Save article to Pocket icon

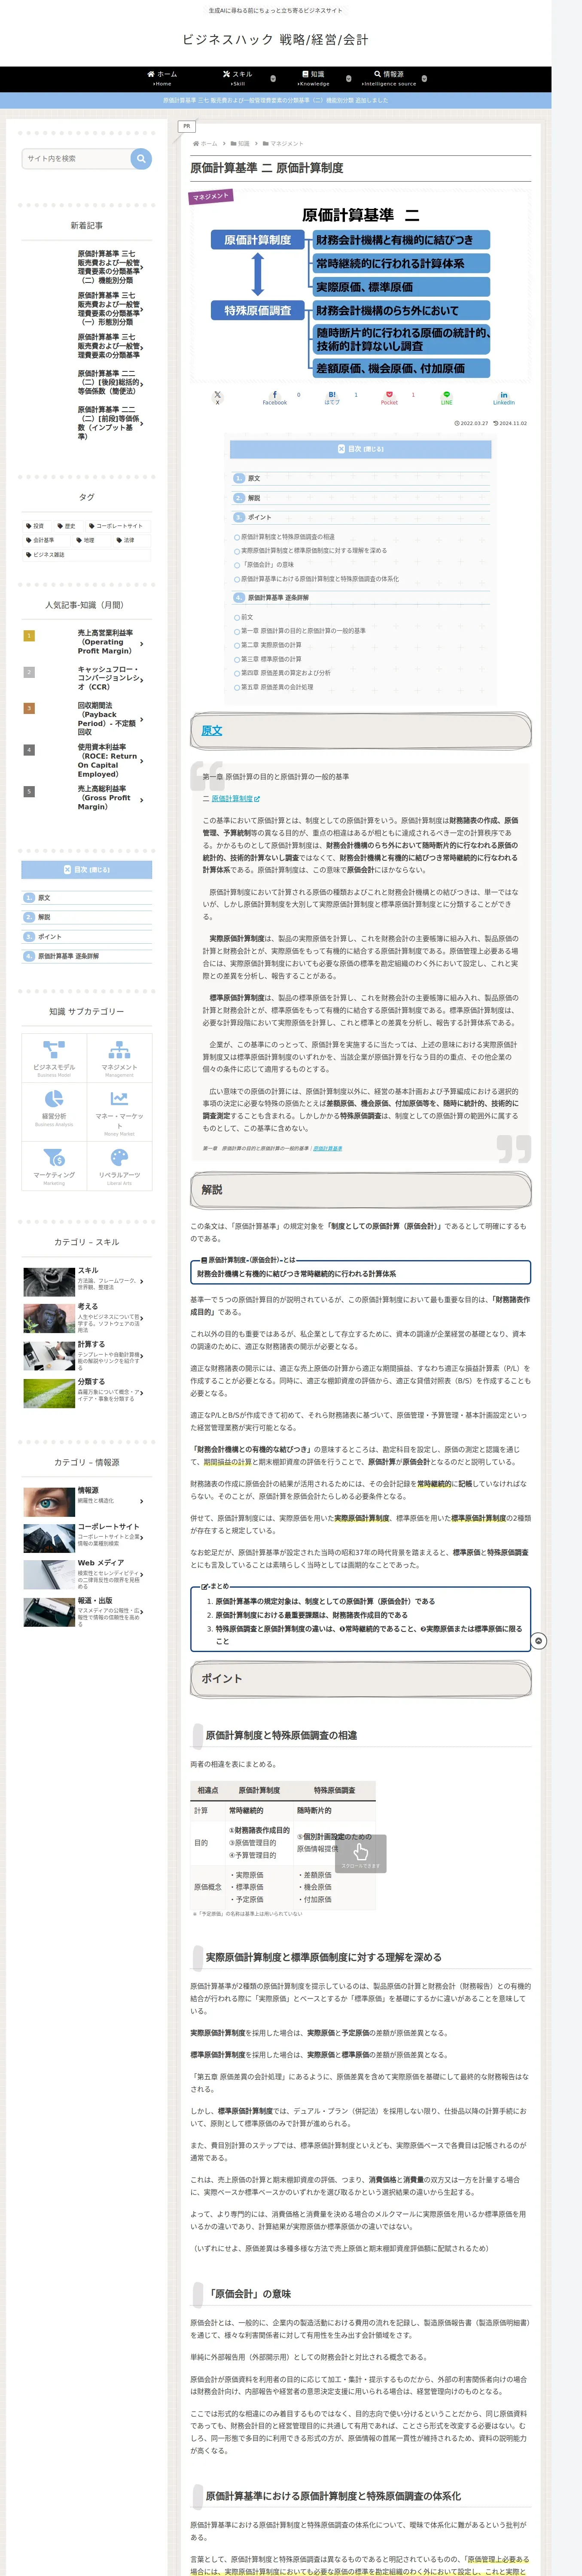[389, 397]
